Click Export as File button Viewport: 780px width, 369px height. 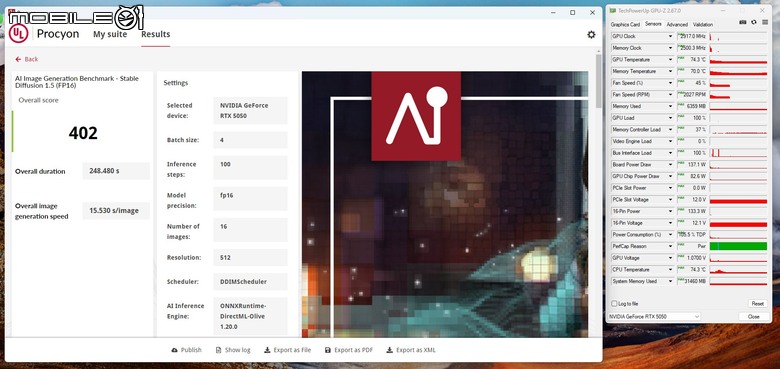pos(288,350)
